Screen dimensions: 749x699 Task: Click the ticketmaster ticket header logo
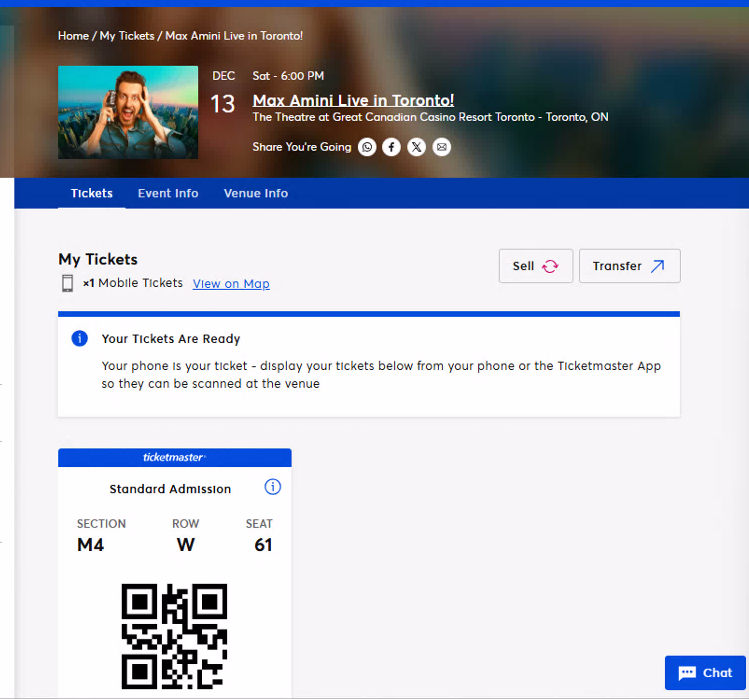click(x=174, y=457)
